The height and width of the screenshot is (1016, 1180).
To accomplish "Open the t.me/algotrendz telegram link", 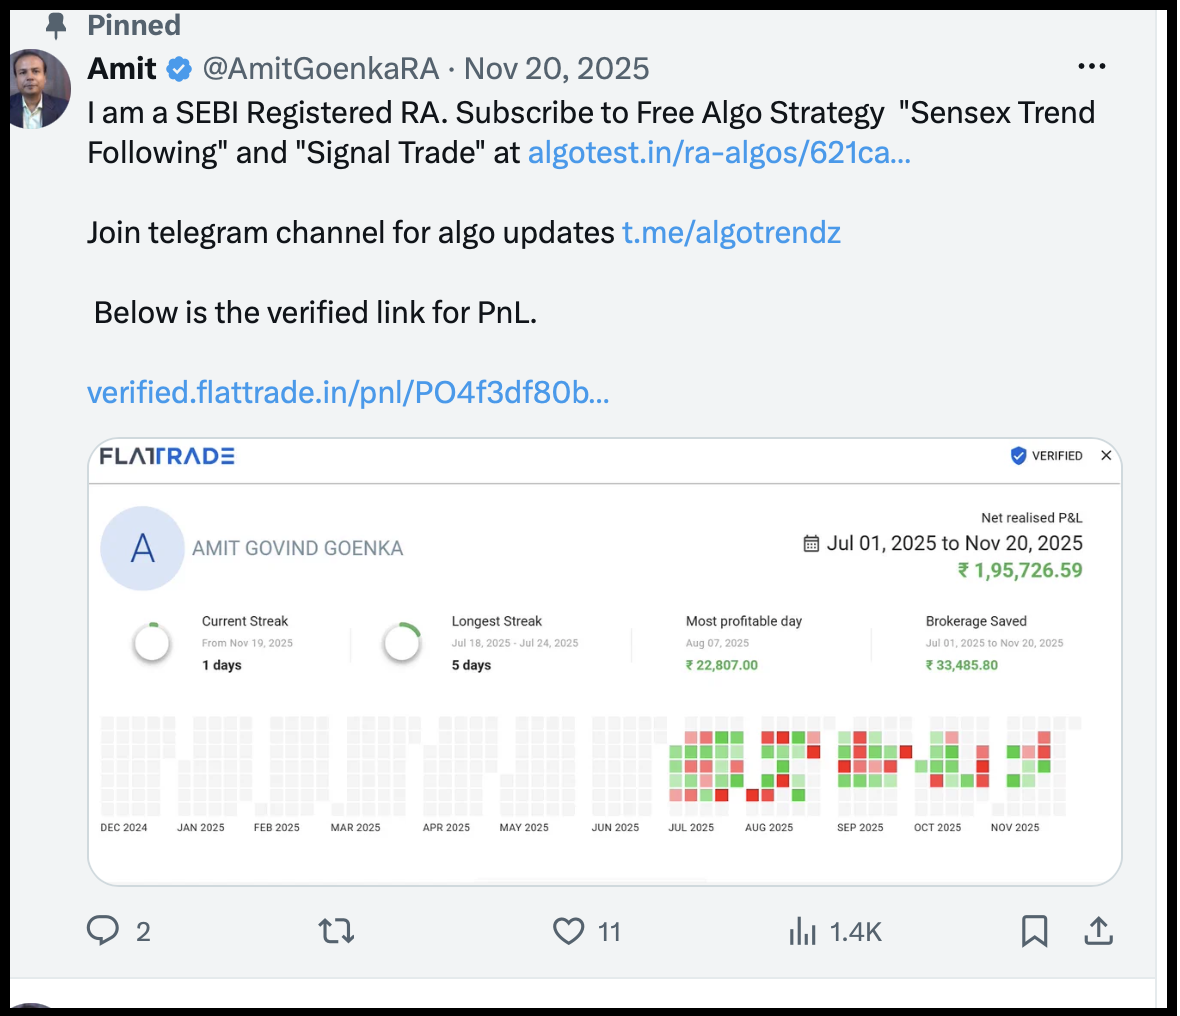I will [x=731, y=233].
